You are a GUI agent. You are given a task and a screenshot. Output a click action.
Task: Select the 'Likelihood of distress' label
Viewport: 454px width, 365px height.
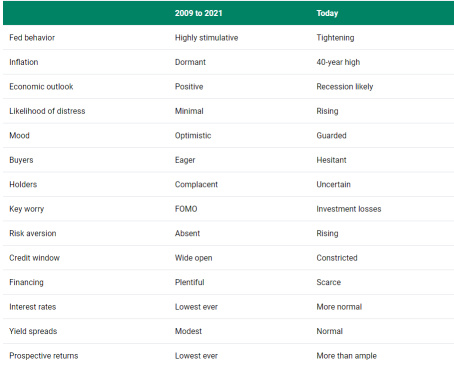47,111
